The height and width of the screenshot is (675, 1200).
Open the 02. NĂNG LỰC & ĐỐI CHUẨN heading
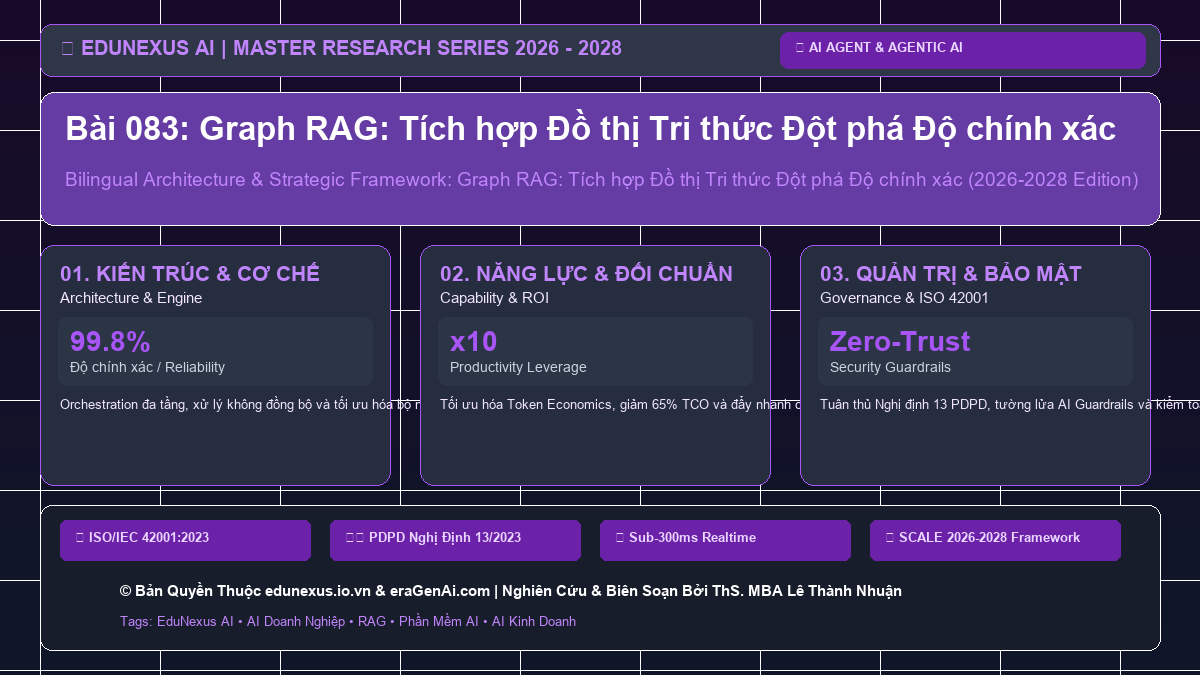586,274
